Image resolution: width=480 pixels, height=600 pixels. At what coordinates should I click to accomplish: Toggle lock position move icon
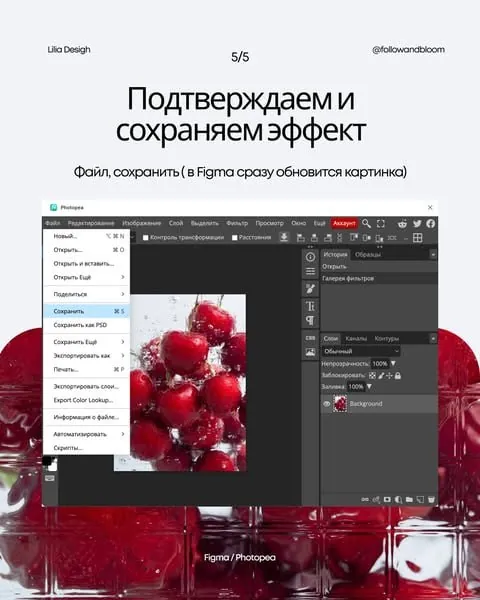coord(389,375)
